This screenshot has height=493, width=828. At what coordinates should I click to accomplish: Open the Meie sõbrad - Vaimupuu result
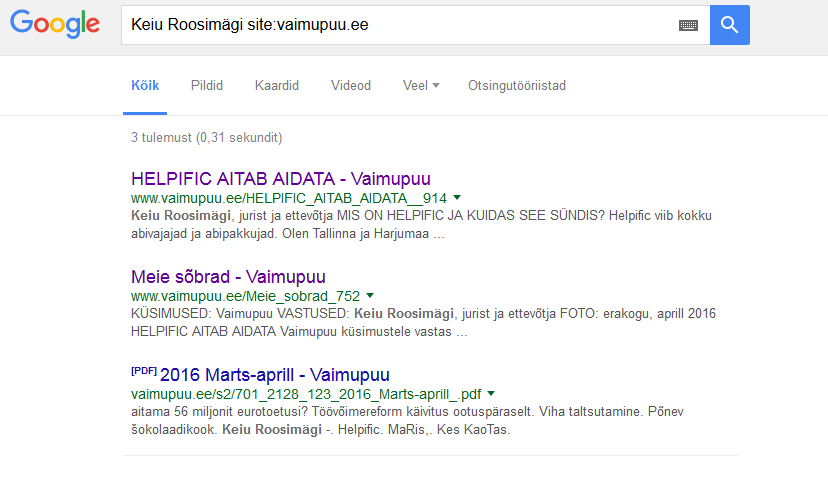228,277
